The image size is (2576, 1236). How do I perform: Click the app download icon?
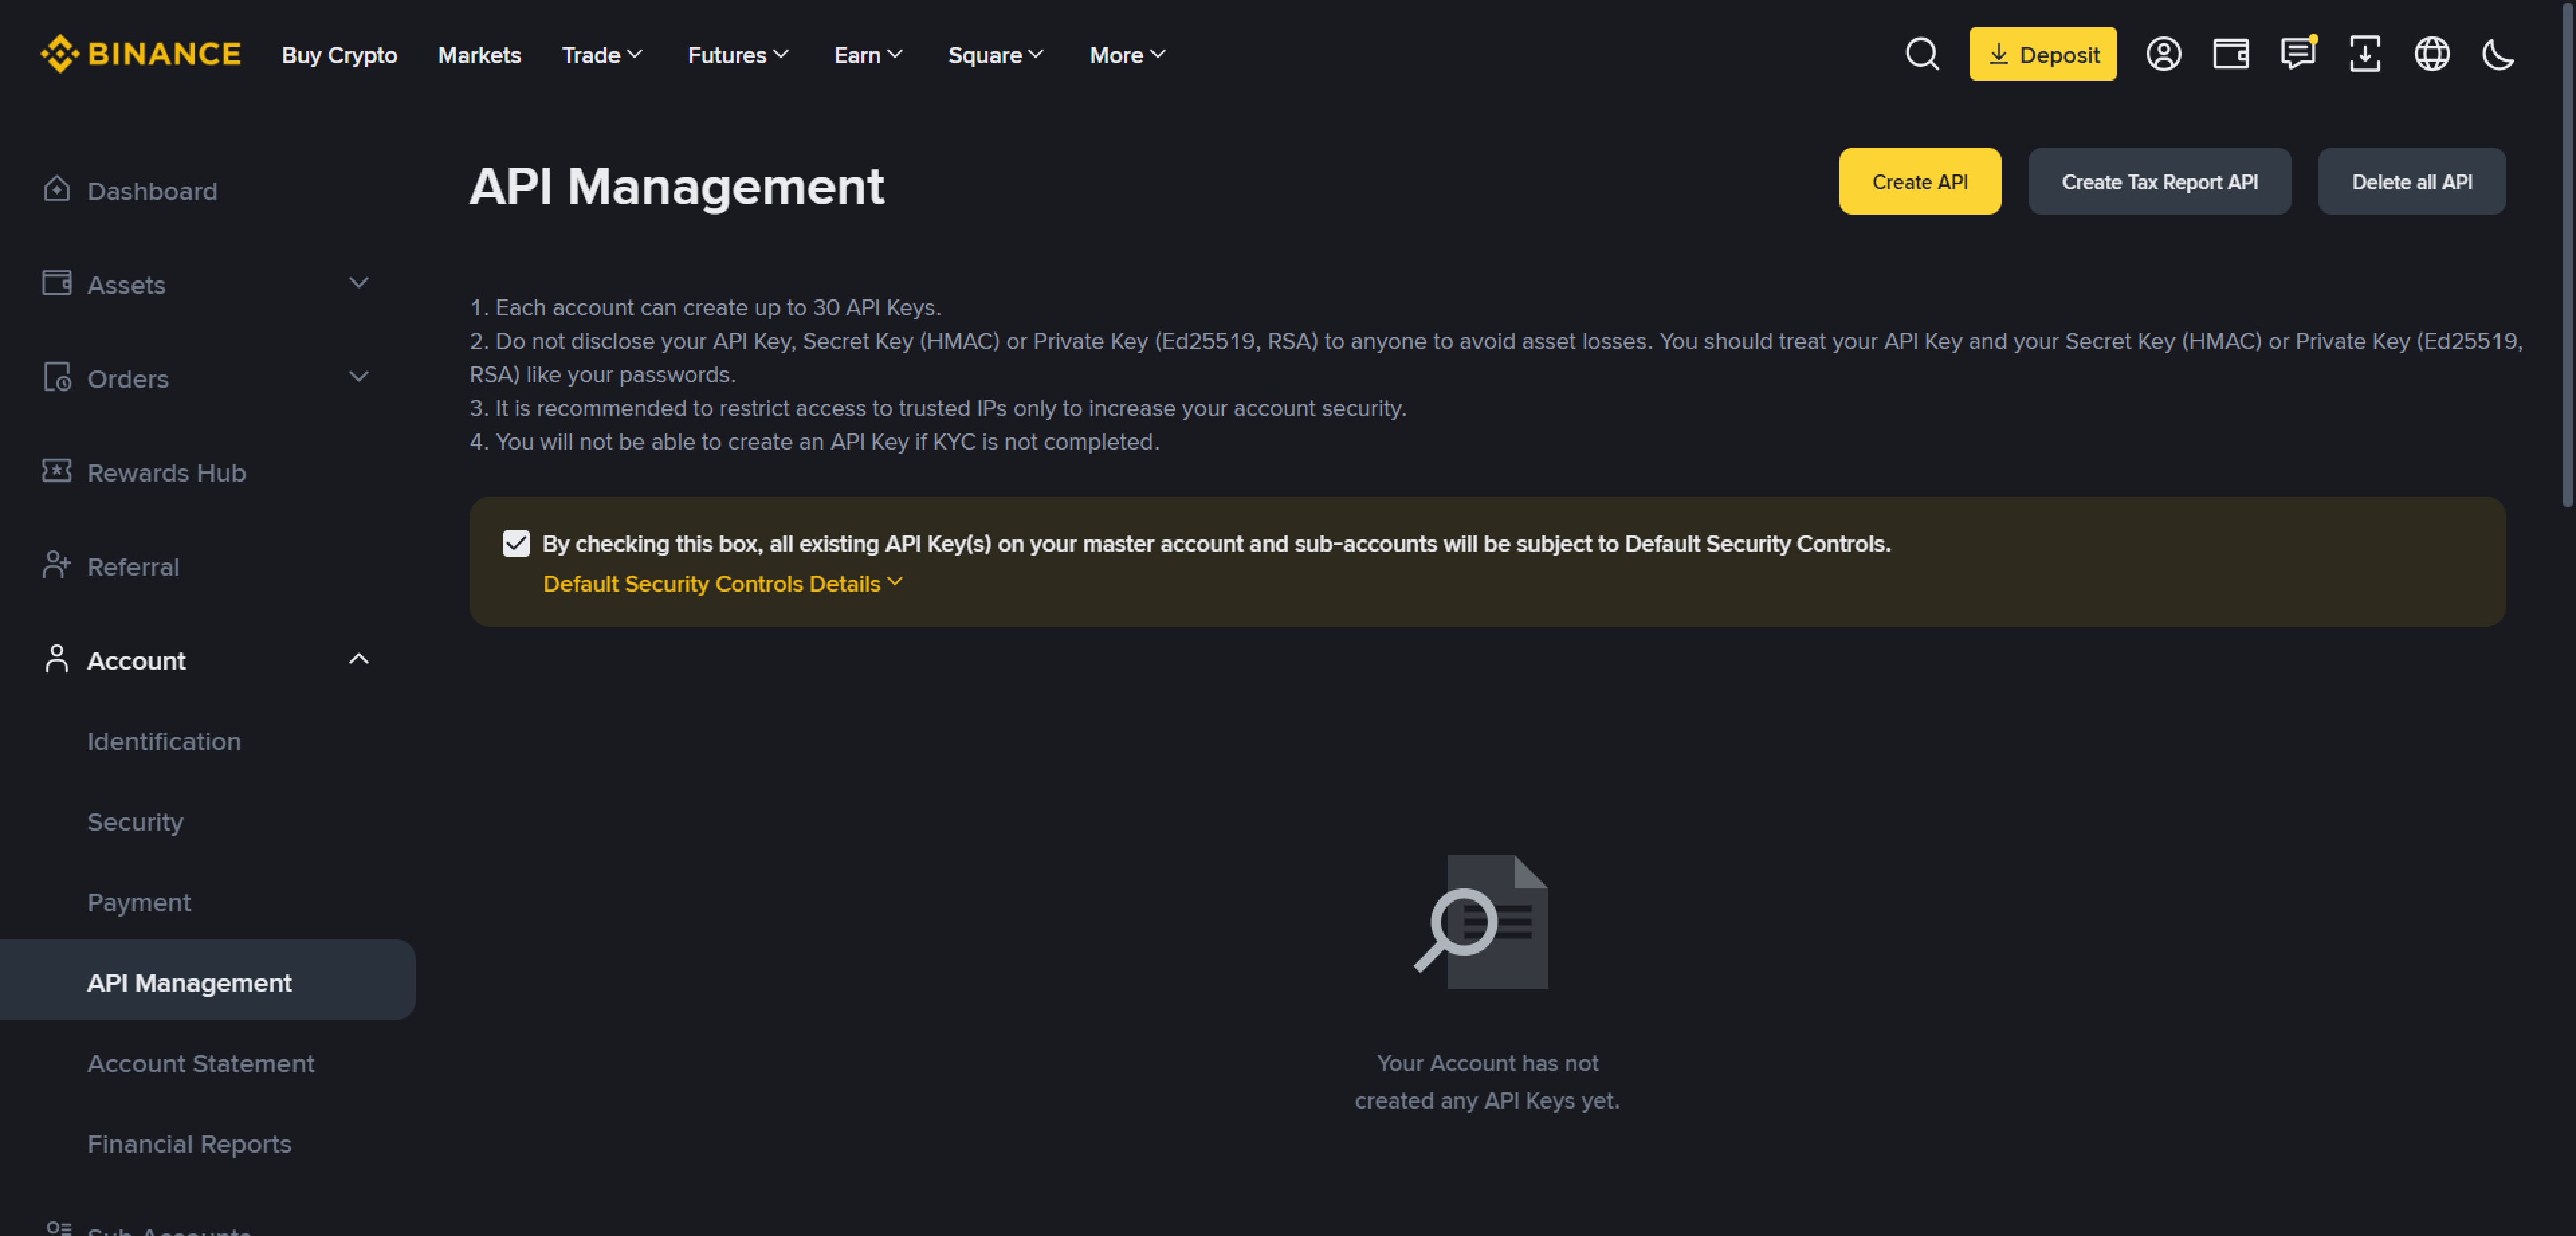[2364, 54]
